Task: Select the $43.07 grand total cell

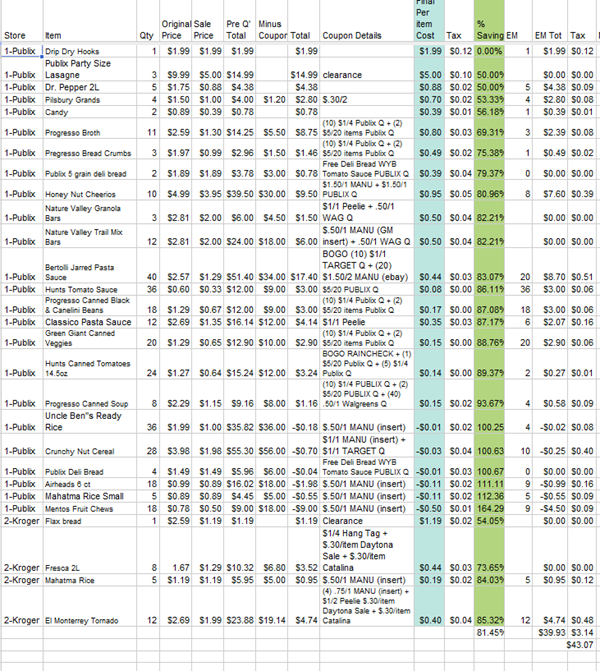Action: pos(582,644)
